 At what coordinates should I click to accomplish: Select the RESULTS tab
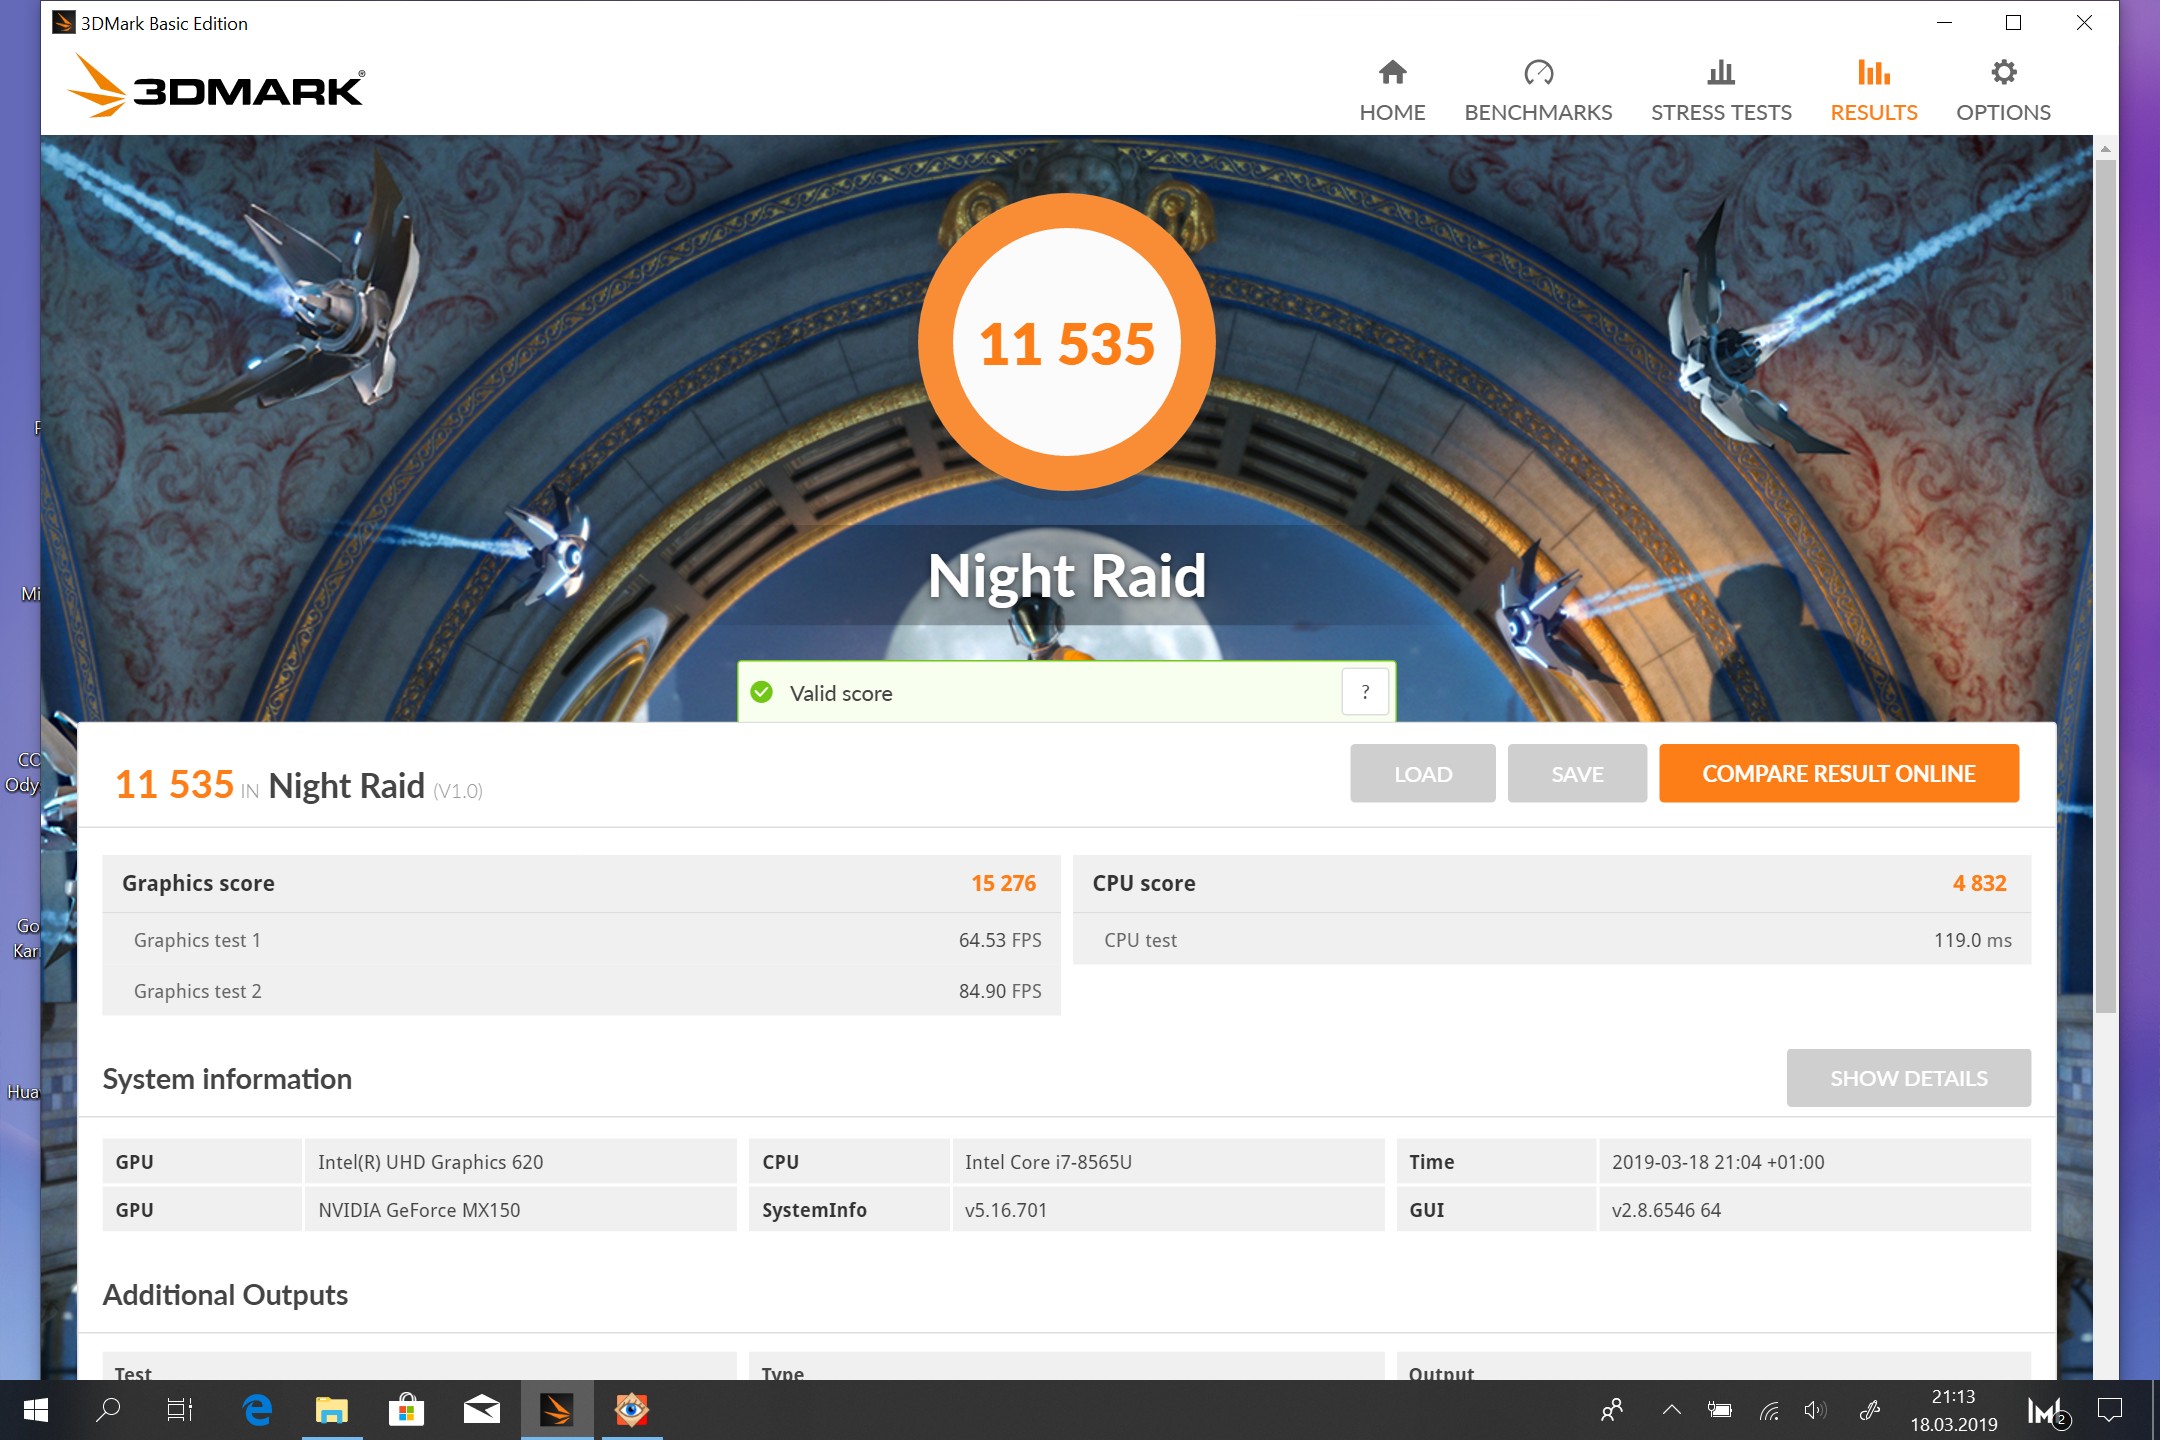[x=1873, y=91]
